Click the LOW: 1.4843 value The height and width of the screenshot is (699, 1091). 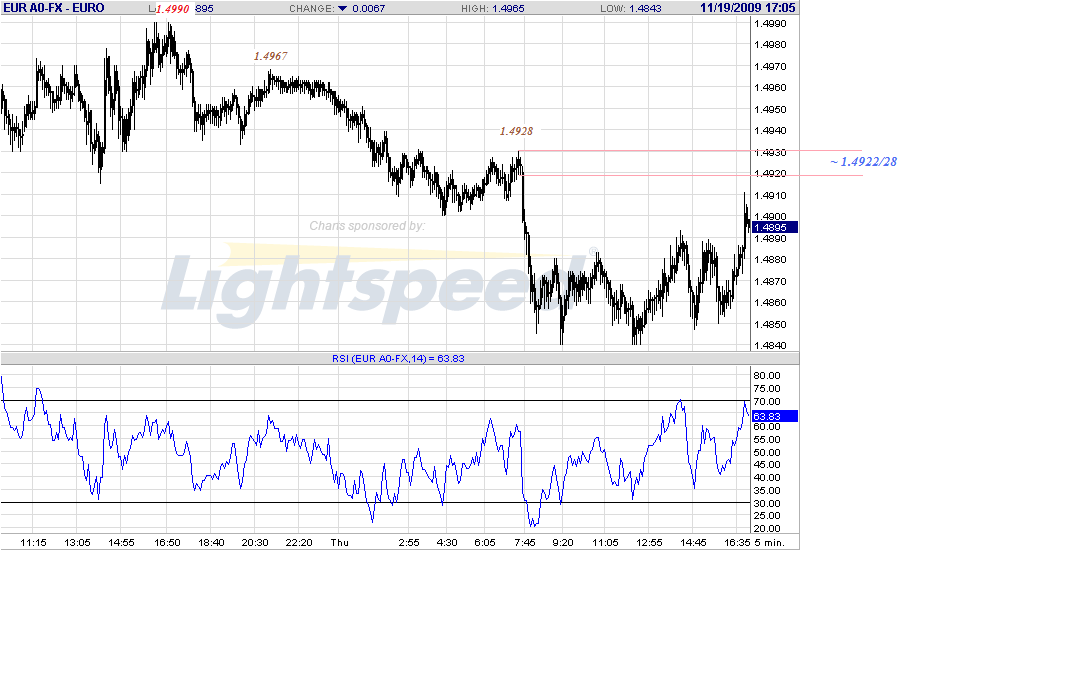(631, 8)
